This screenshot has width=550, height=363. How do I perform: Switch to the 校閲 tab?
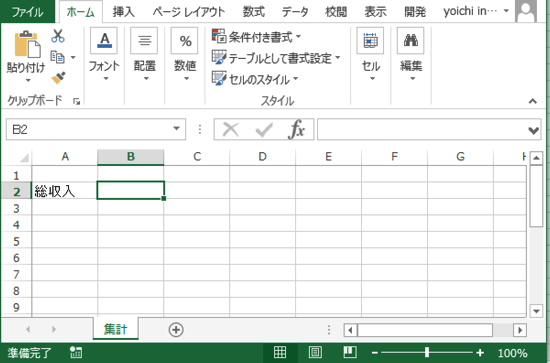click(x=336, y=12)
